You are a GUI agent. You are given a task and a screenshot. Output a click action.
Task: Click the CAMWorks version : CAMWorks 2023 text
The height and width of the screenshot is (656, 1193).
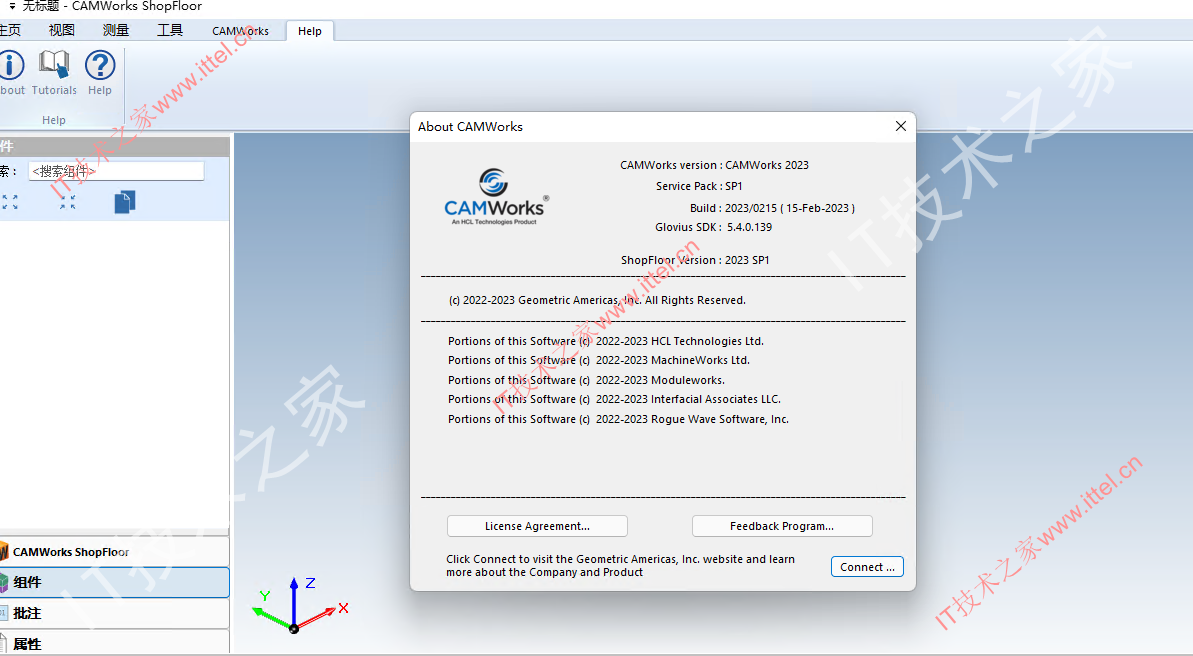click(714, 165)
